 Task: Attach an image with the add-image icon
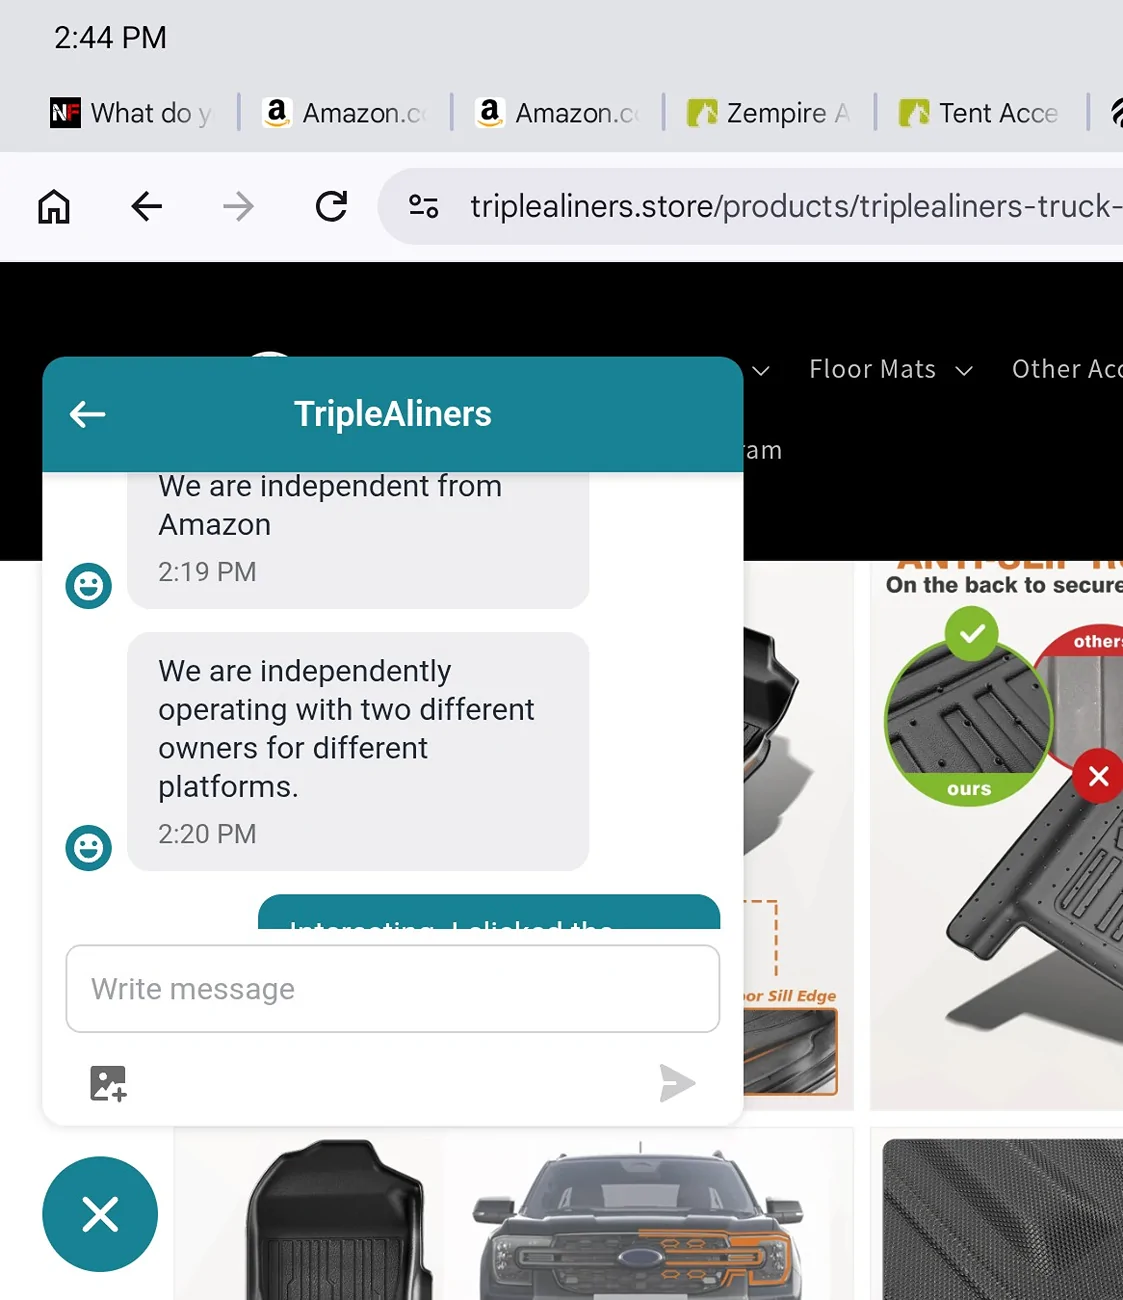point(108,1083)
